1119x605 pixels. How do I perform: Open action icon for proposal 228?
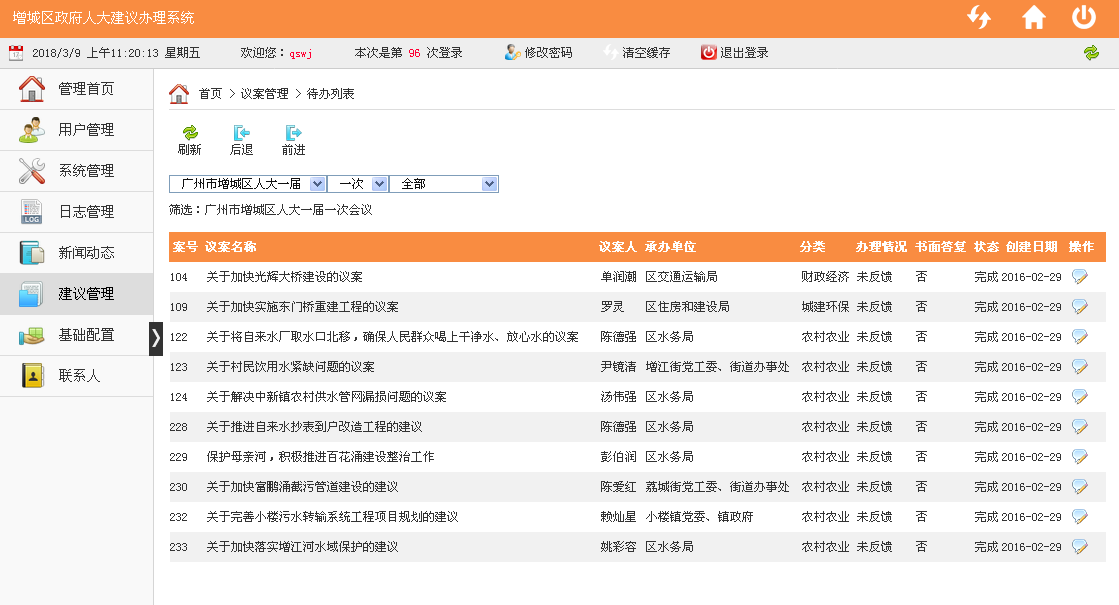click(x=1080, y=427)
